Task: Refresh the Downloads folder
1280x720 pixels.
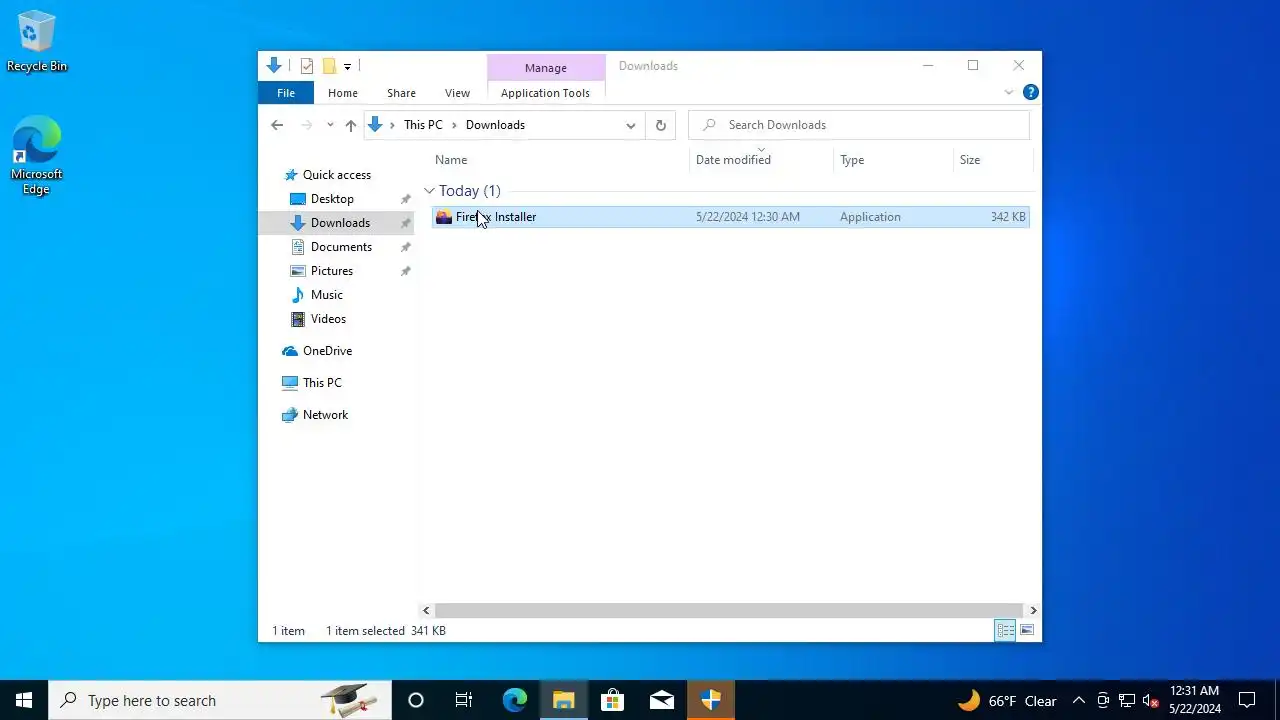Action: click(660, 125)
